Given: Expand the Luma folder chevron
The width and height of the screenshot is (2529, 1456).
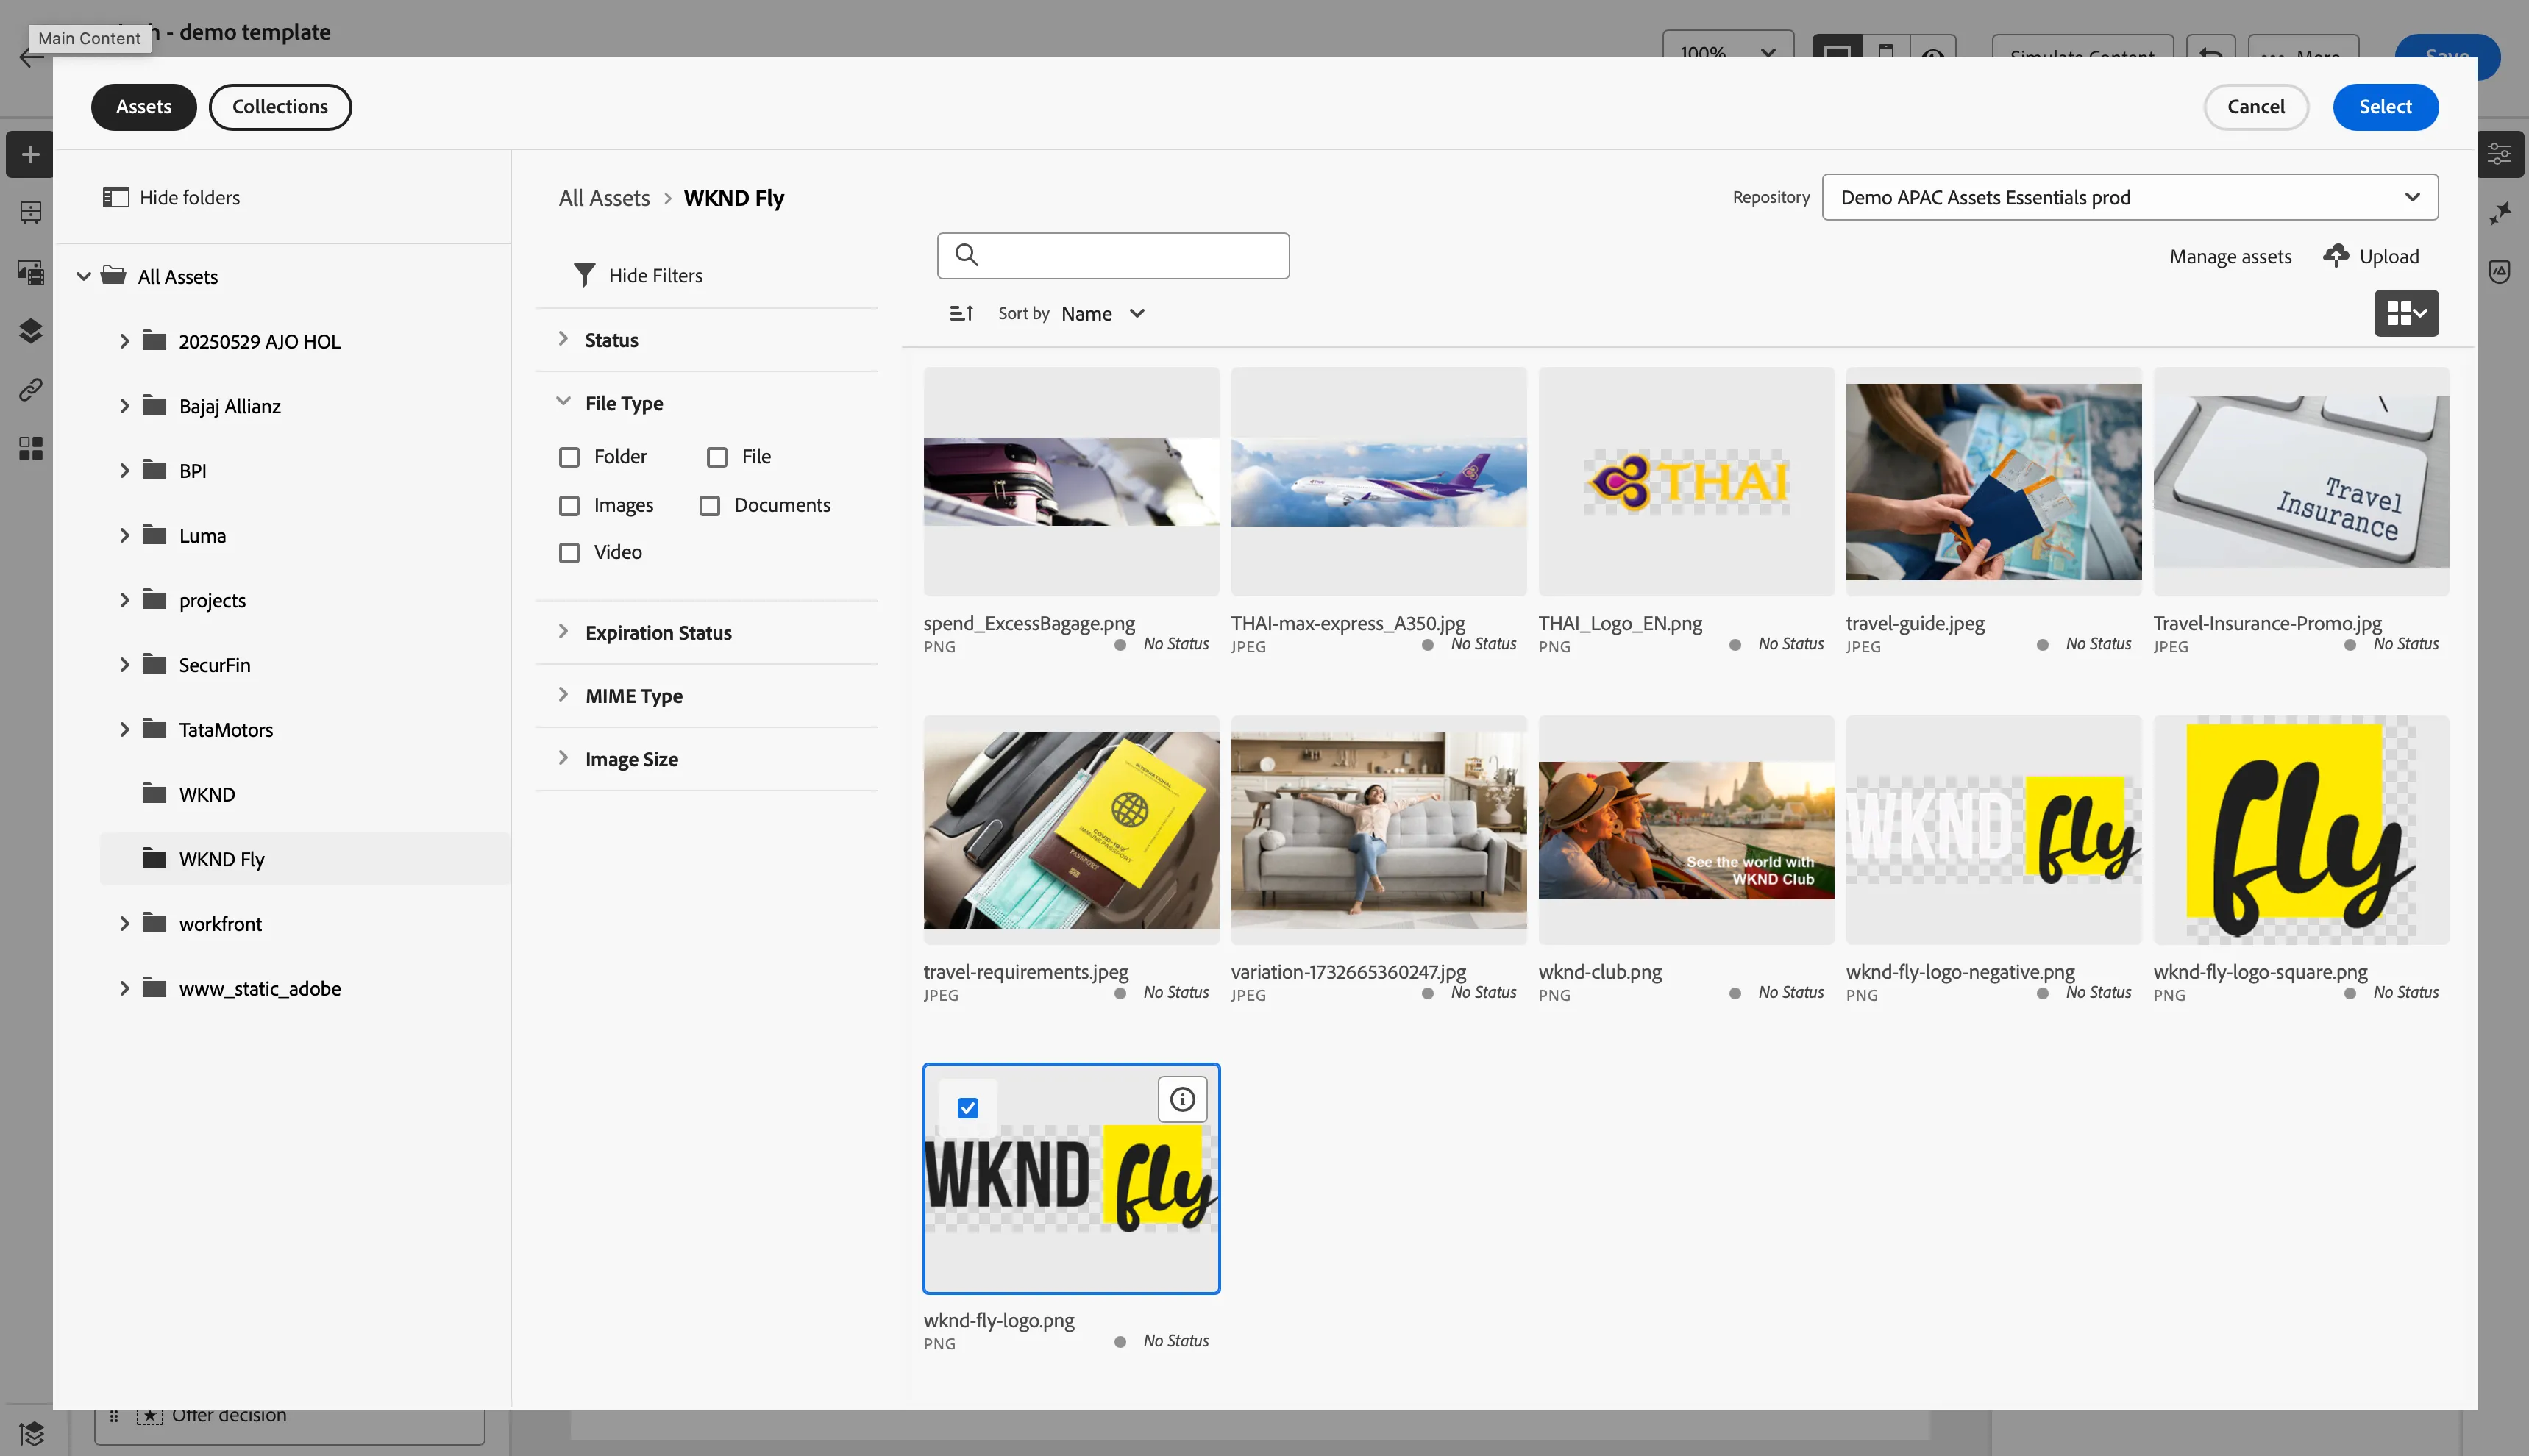Looking at the screenshot, I should coord(124,535).
